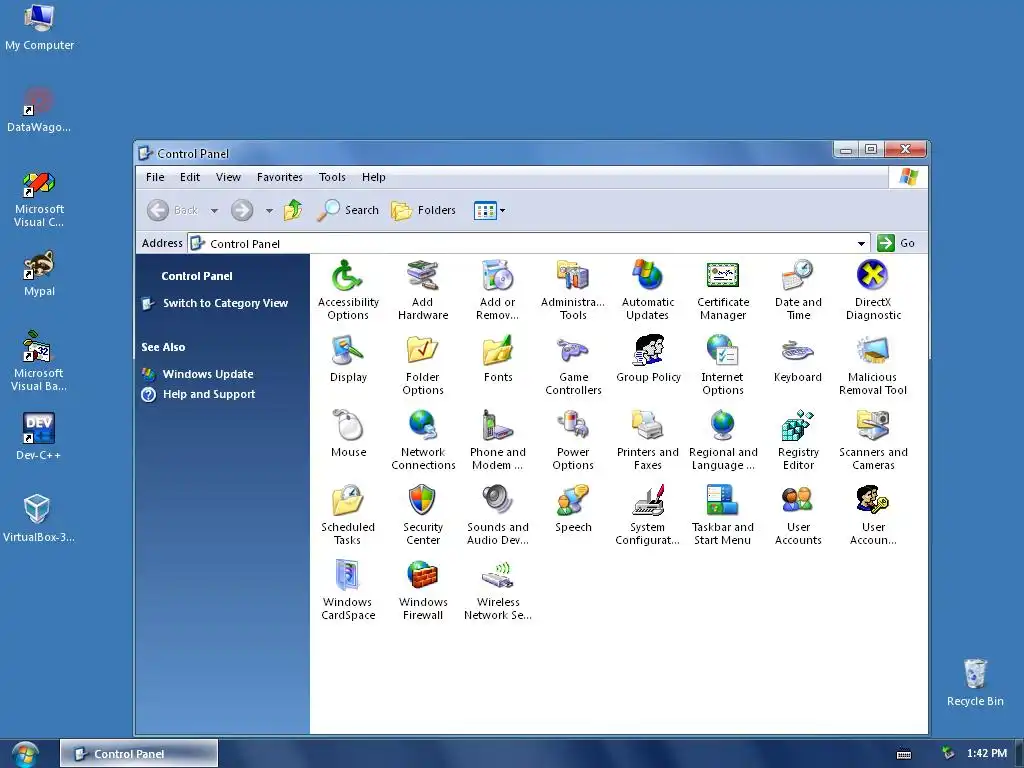Open the Help menu
The width and height of the screenshot is (1024, 768).
coord(374,177)
